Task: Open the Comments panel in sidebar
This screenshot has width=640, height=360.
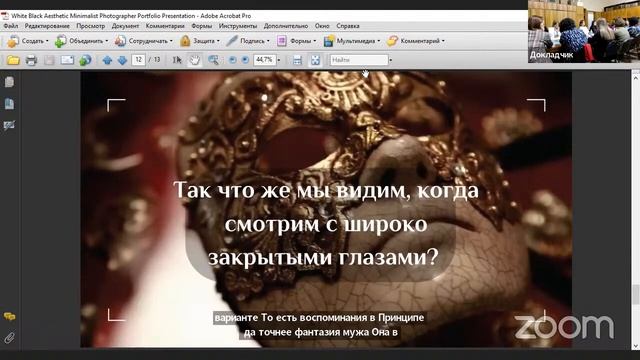Action: [x=9, y=316]
